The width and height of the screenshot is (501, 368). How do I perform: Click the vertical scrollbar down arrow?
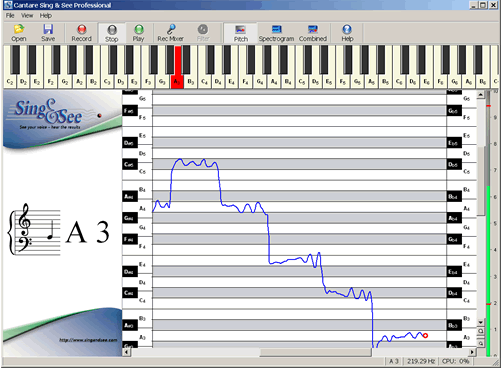pos(481,322)
